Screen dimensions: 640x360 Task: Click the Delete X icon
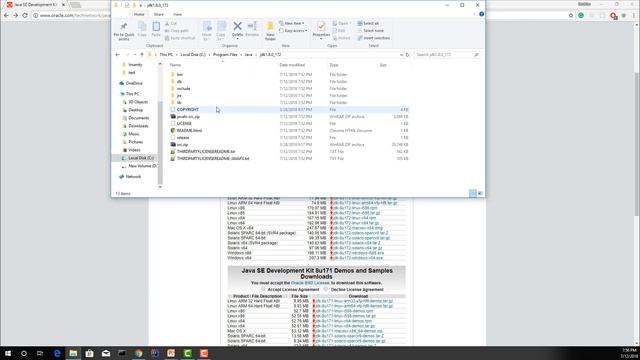237,26
